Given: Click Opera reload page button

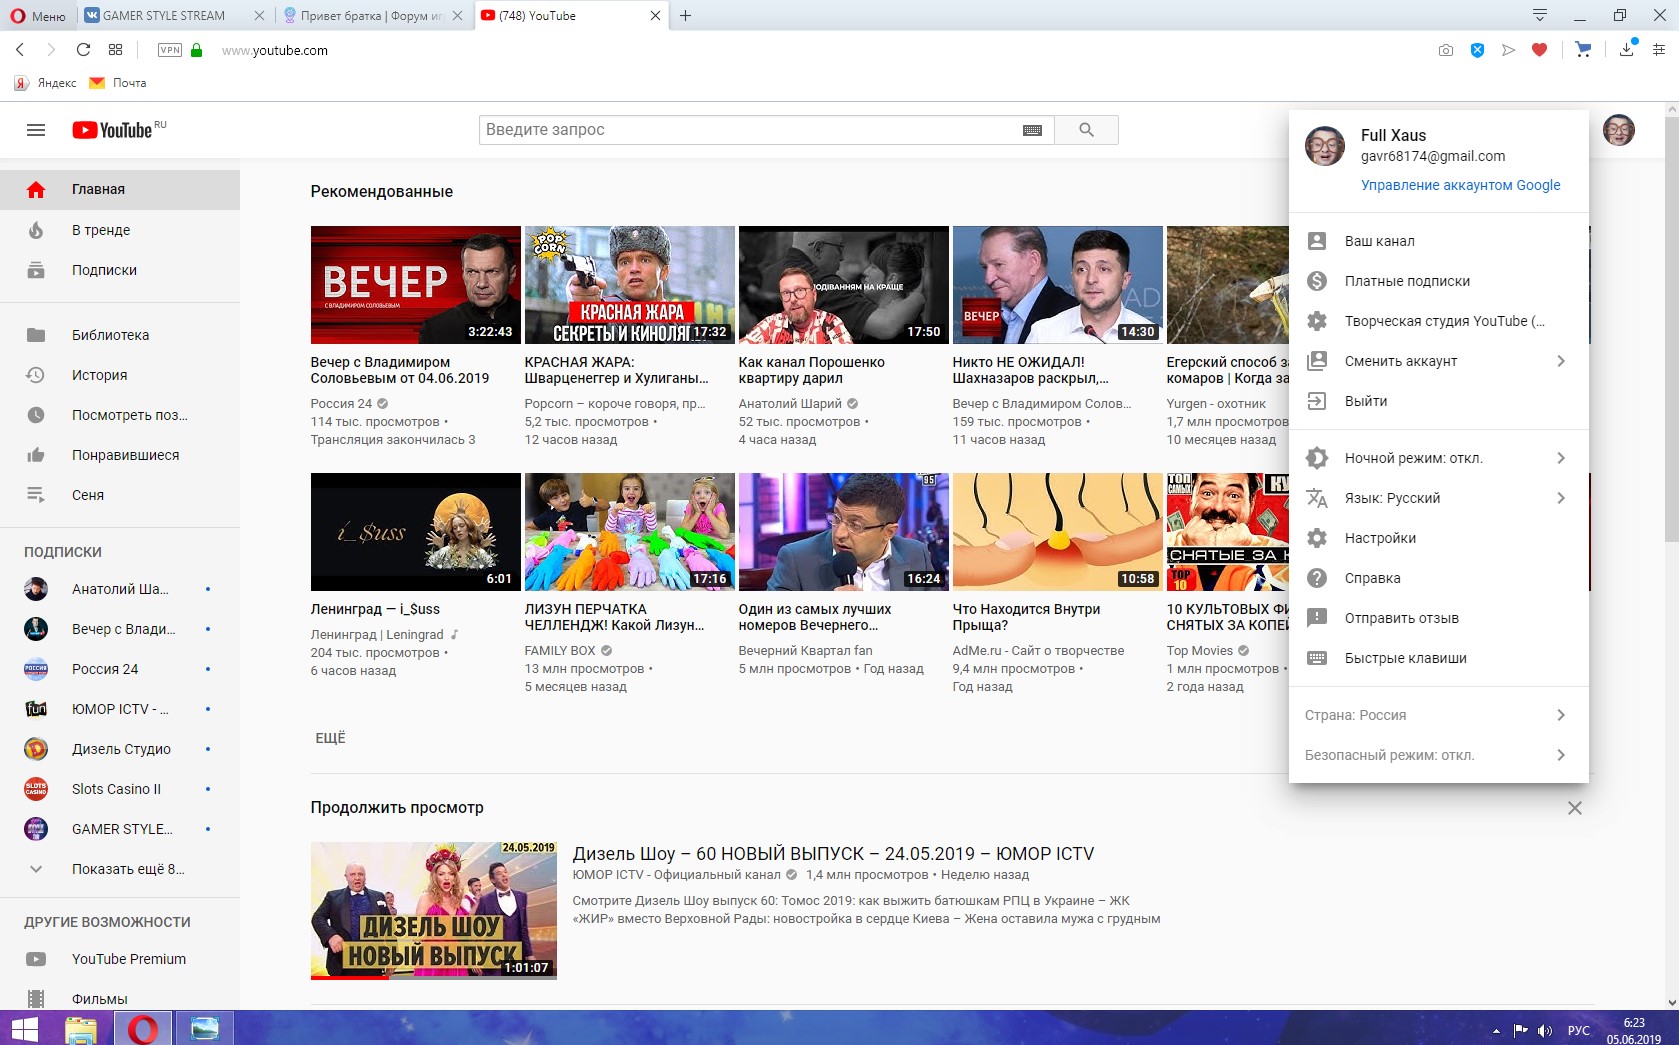Looking at the screenshot, I should click(83, 50).
